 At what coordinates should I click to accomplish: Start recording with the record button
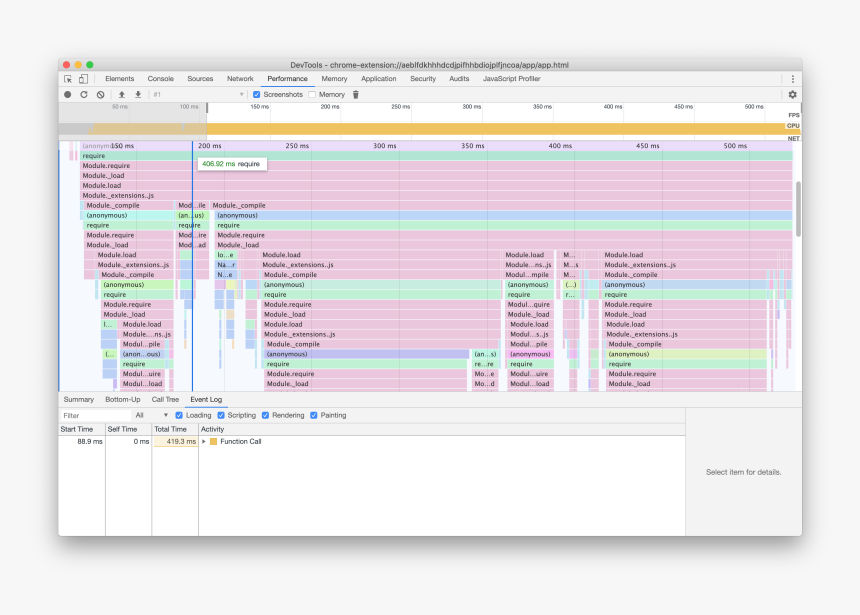point(68,95)
